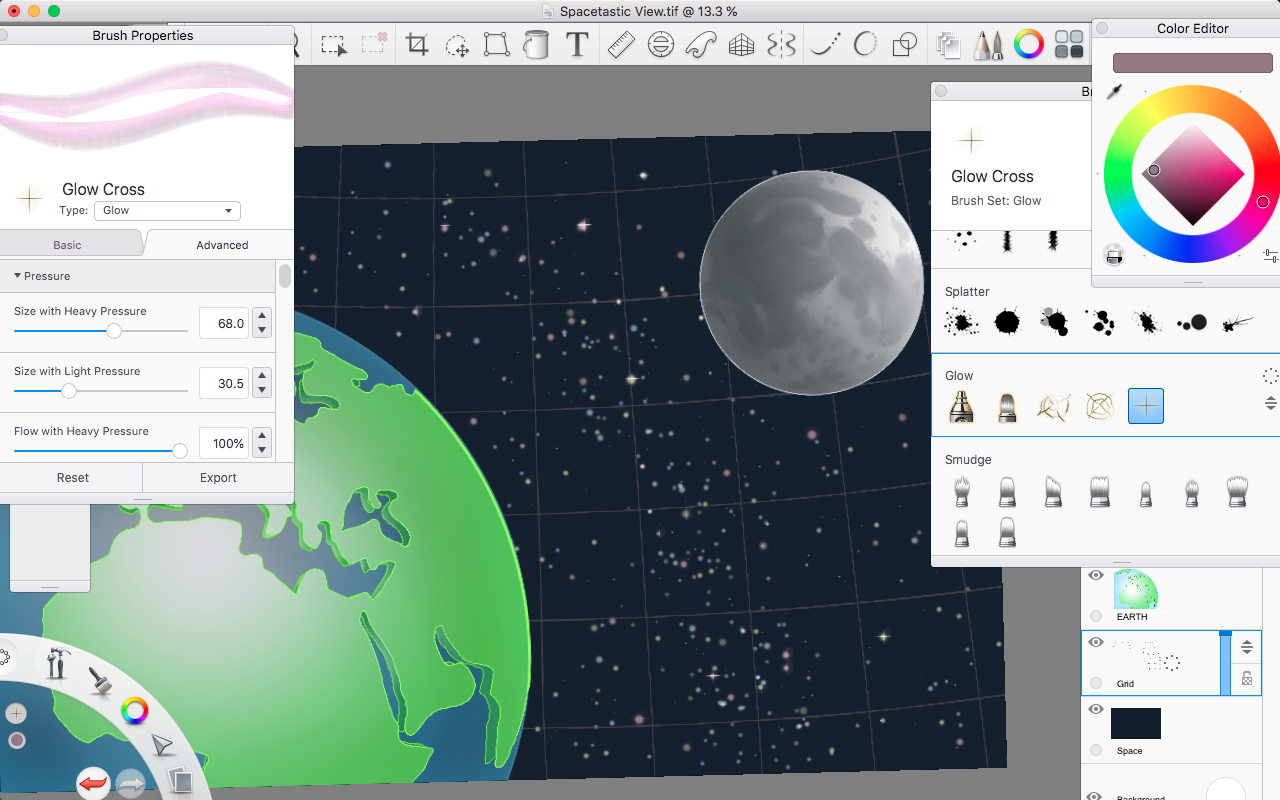Image resolution: width=1280 pixels, height=800 pixels.
Task: Open lagoon edit arrow icon
Action: [162, 745]
